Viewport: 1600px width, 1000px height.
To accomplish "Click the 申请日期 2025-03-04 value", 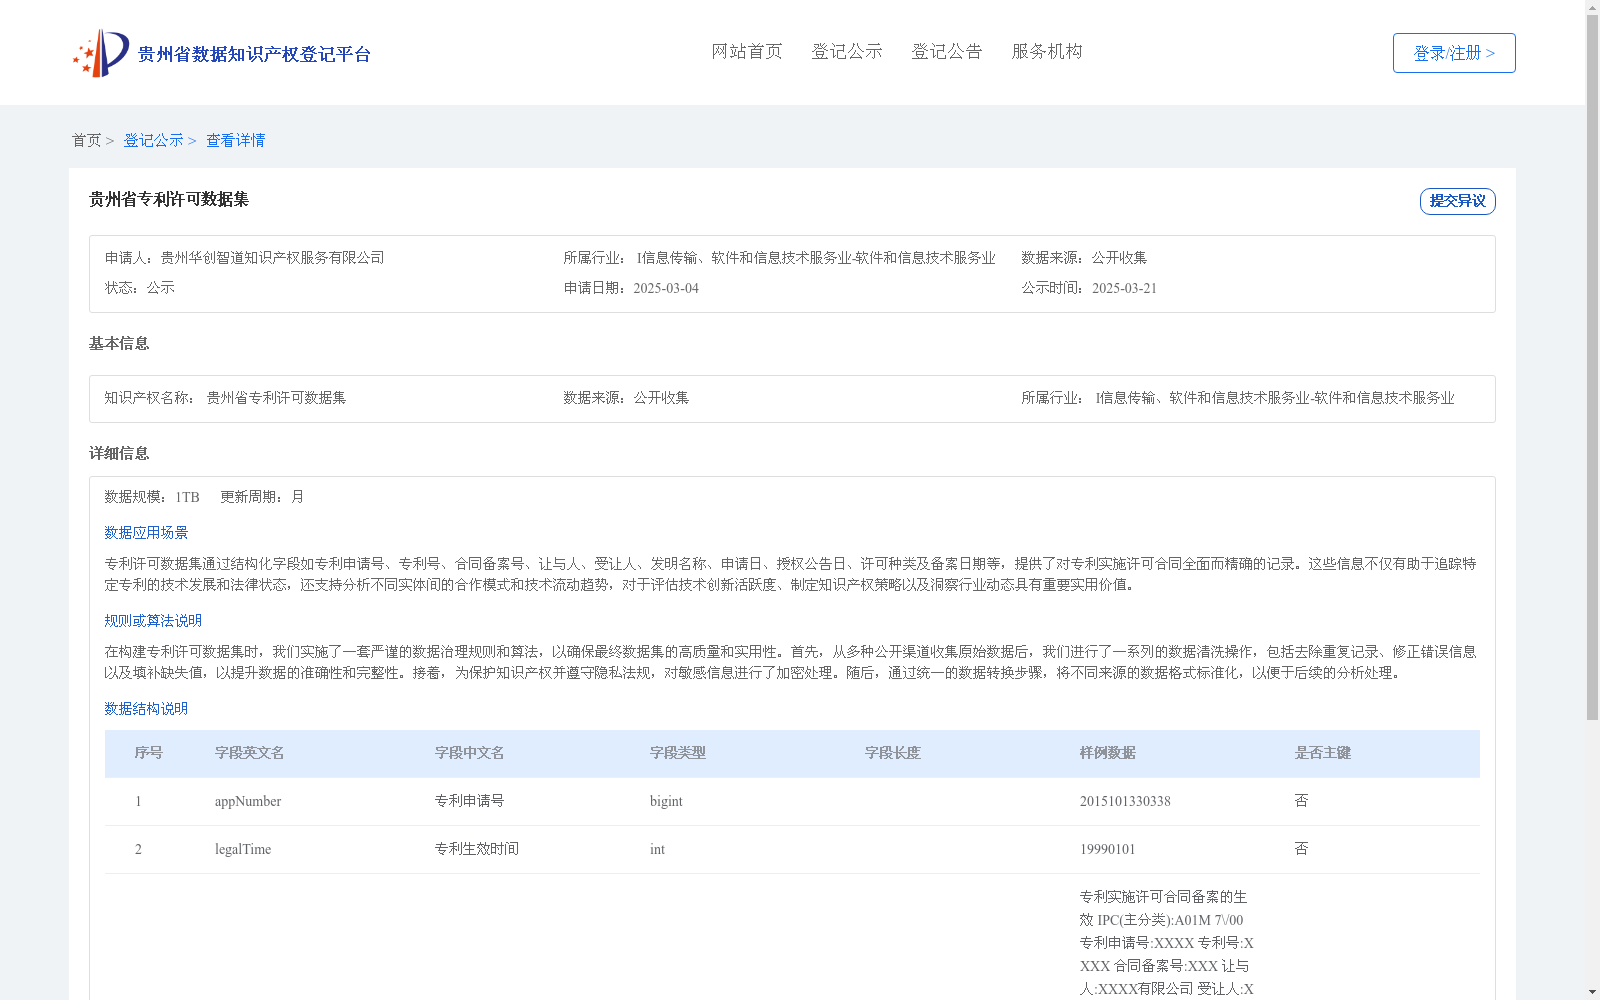I will tap(666, 288).
